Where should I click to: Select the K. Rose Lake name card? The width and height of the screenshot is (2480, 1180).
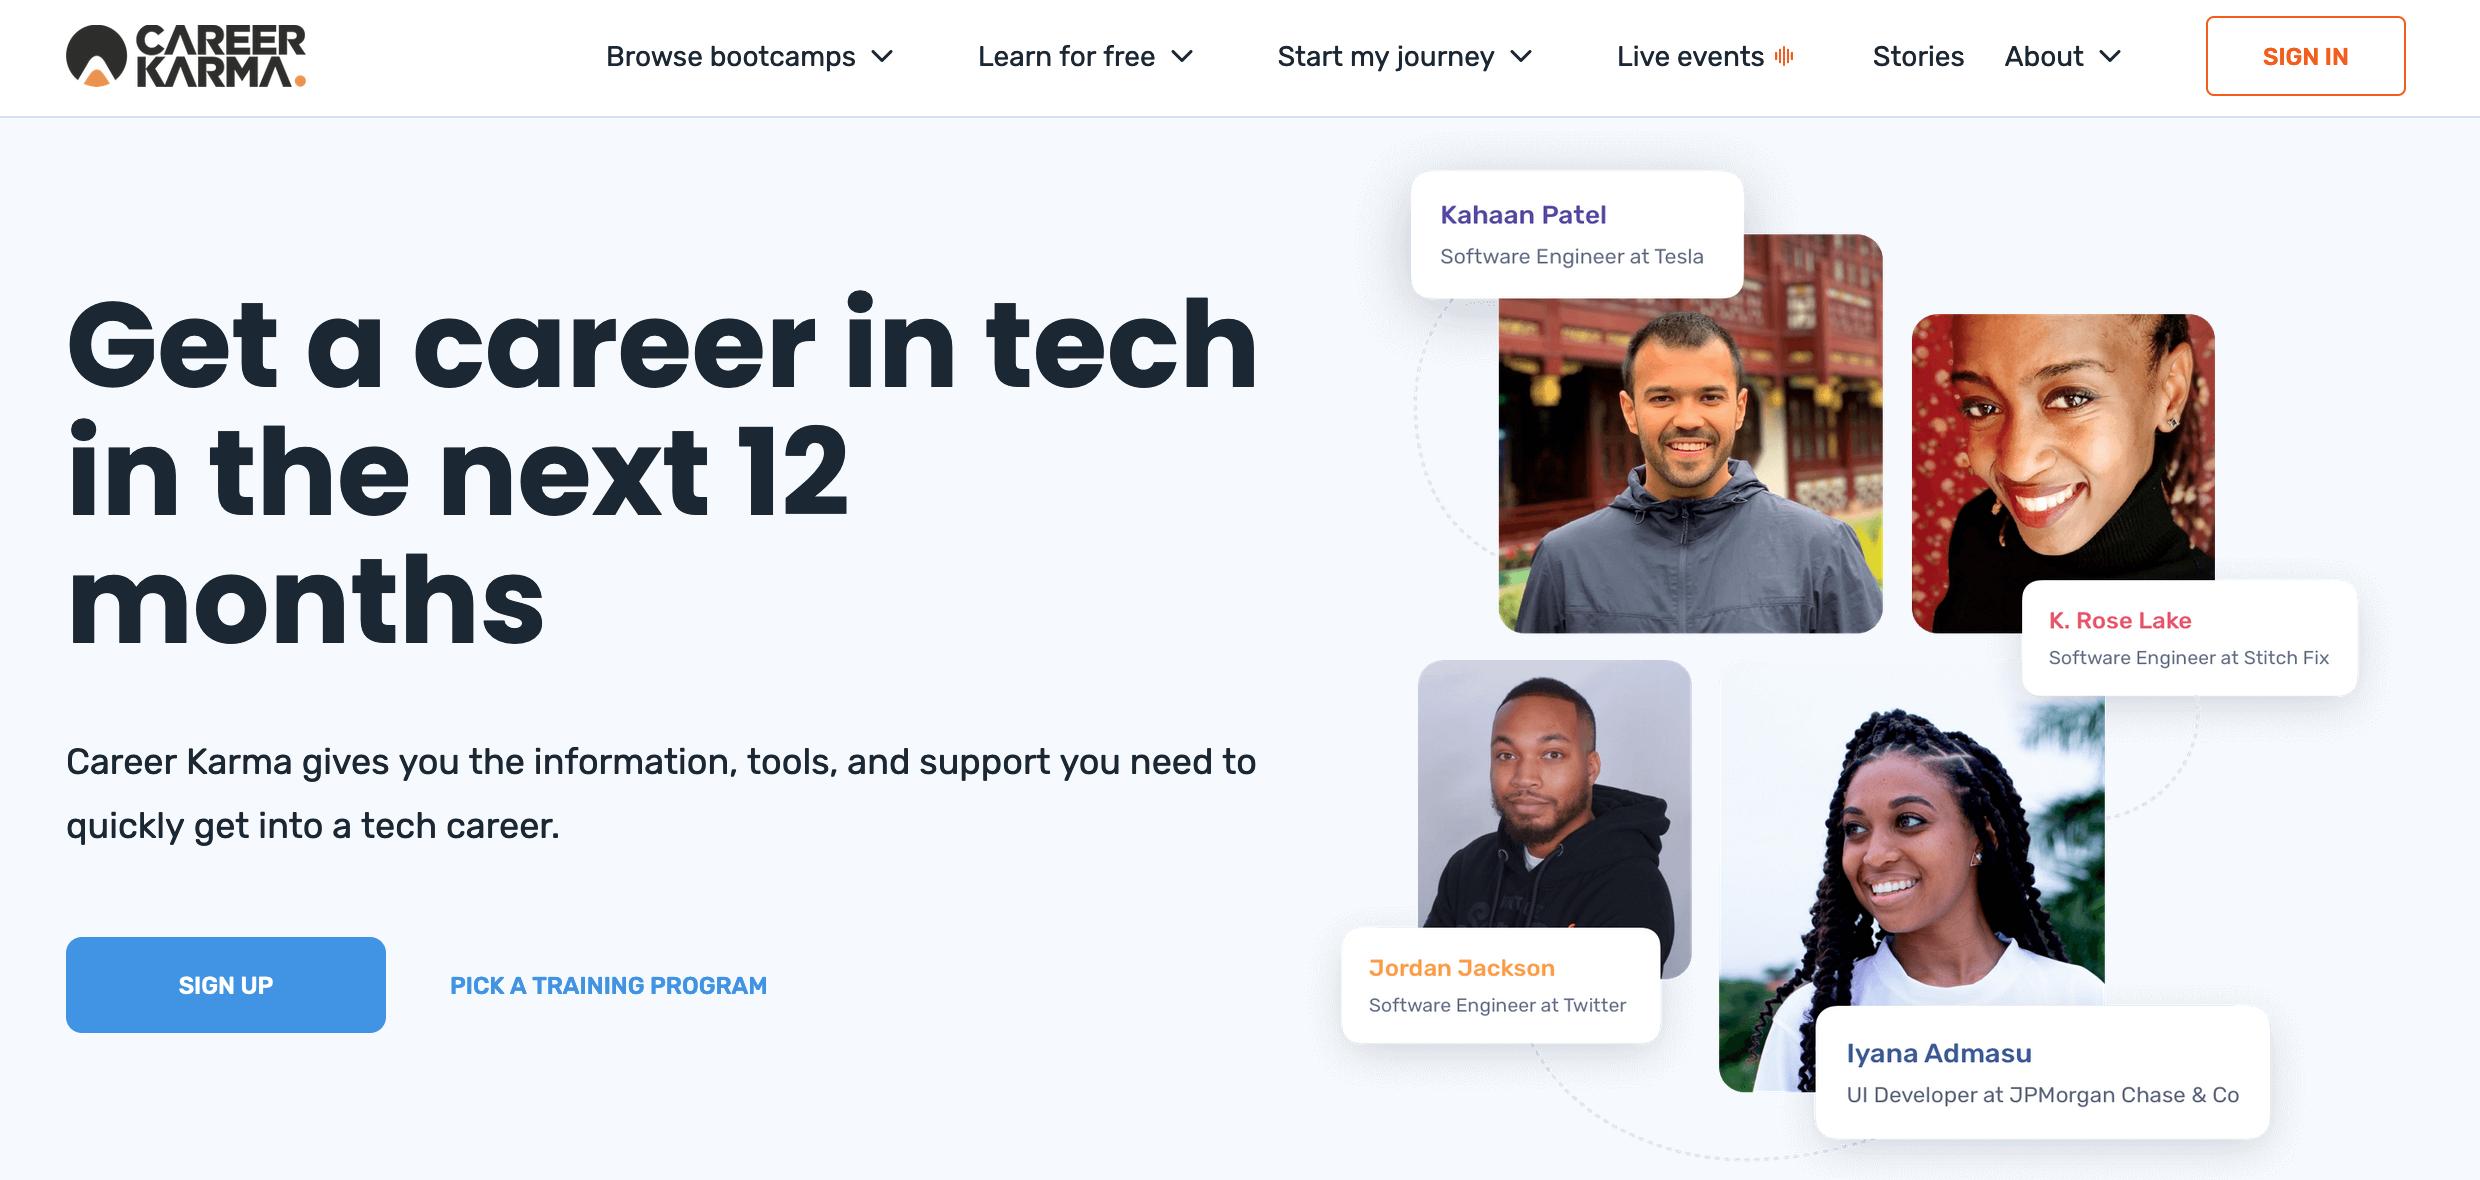(x=2189, y=638)
